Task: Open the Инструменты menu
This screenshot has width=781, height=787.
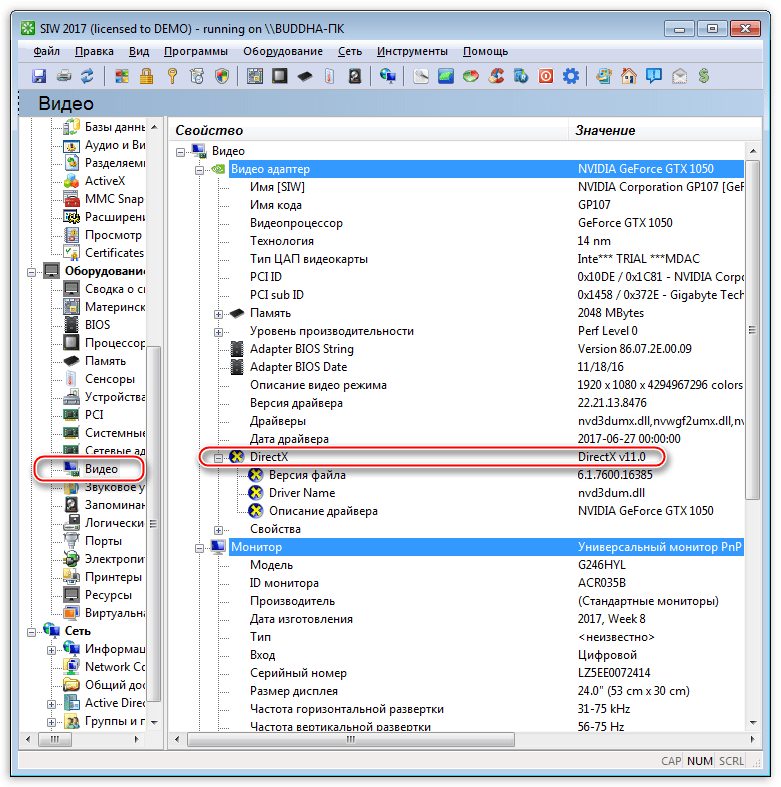Action: tap(412, 51)
